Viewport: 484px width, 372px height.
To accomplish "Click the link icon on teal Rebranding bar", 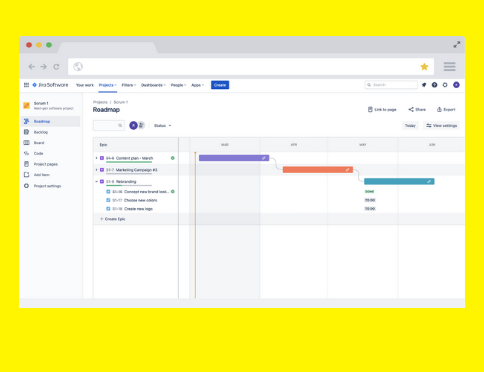I will tap(429, 181).
